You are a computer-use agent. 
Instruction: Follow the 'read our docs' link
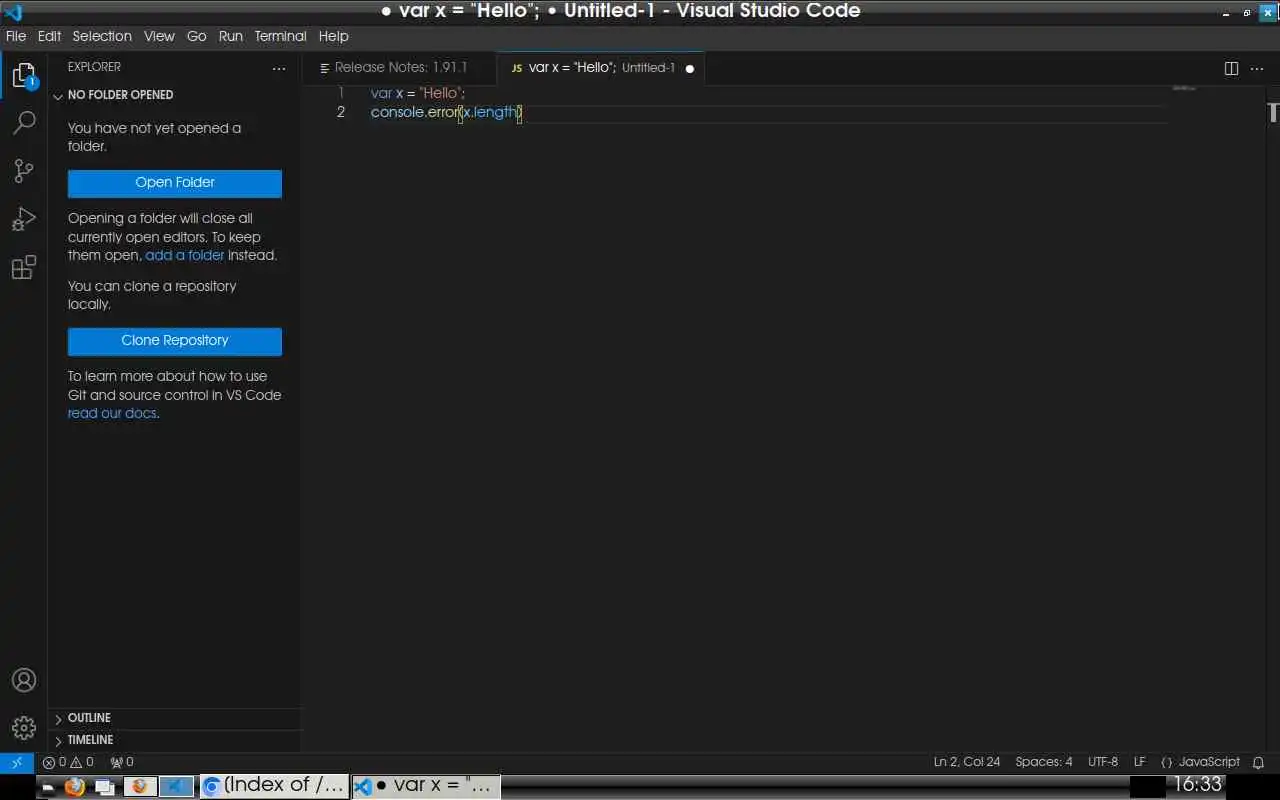point(112,413)
